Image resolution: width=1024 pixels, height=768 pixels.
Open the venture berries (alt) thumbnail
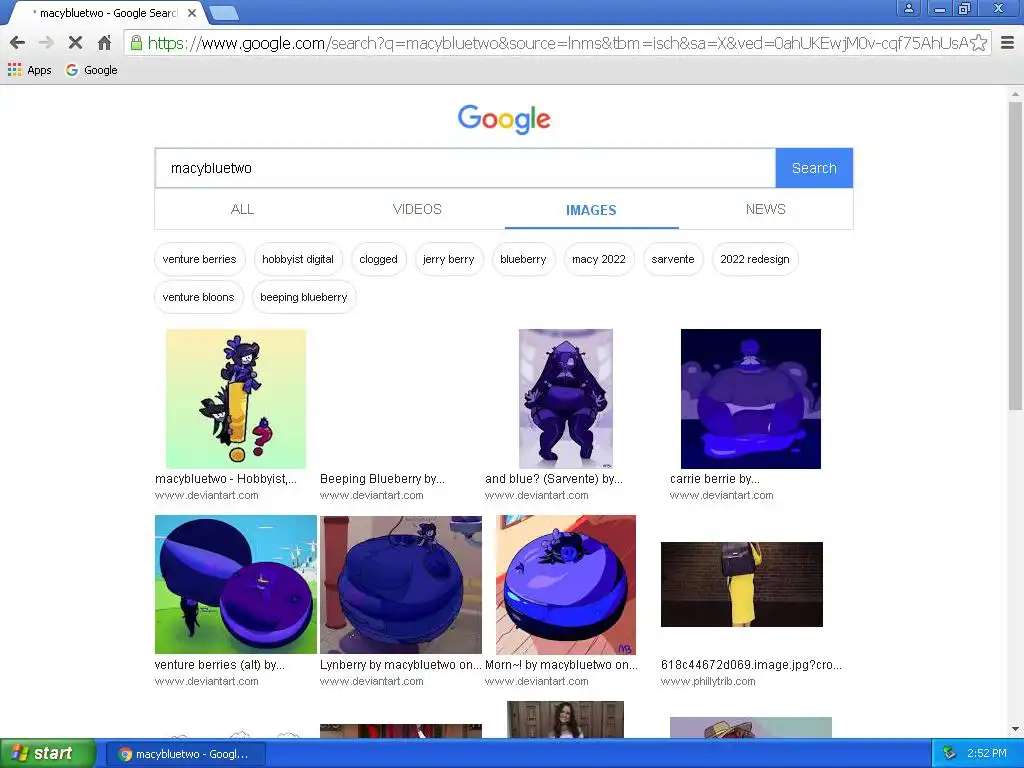click(x=236, y=584)
